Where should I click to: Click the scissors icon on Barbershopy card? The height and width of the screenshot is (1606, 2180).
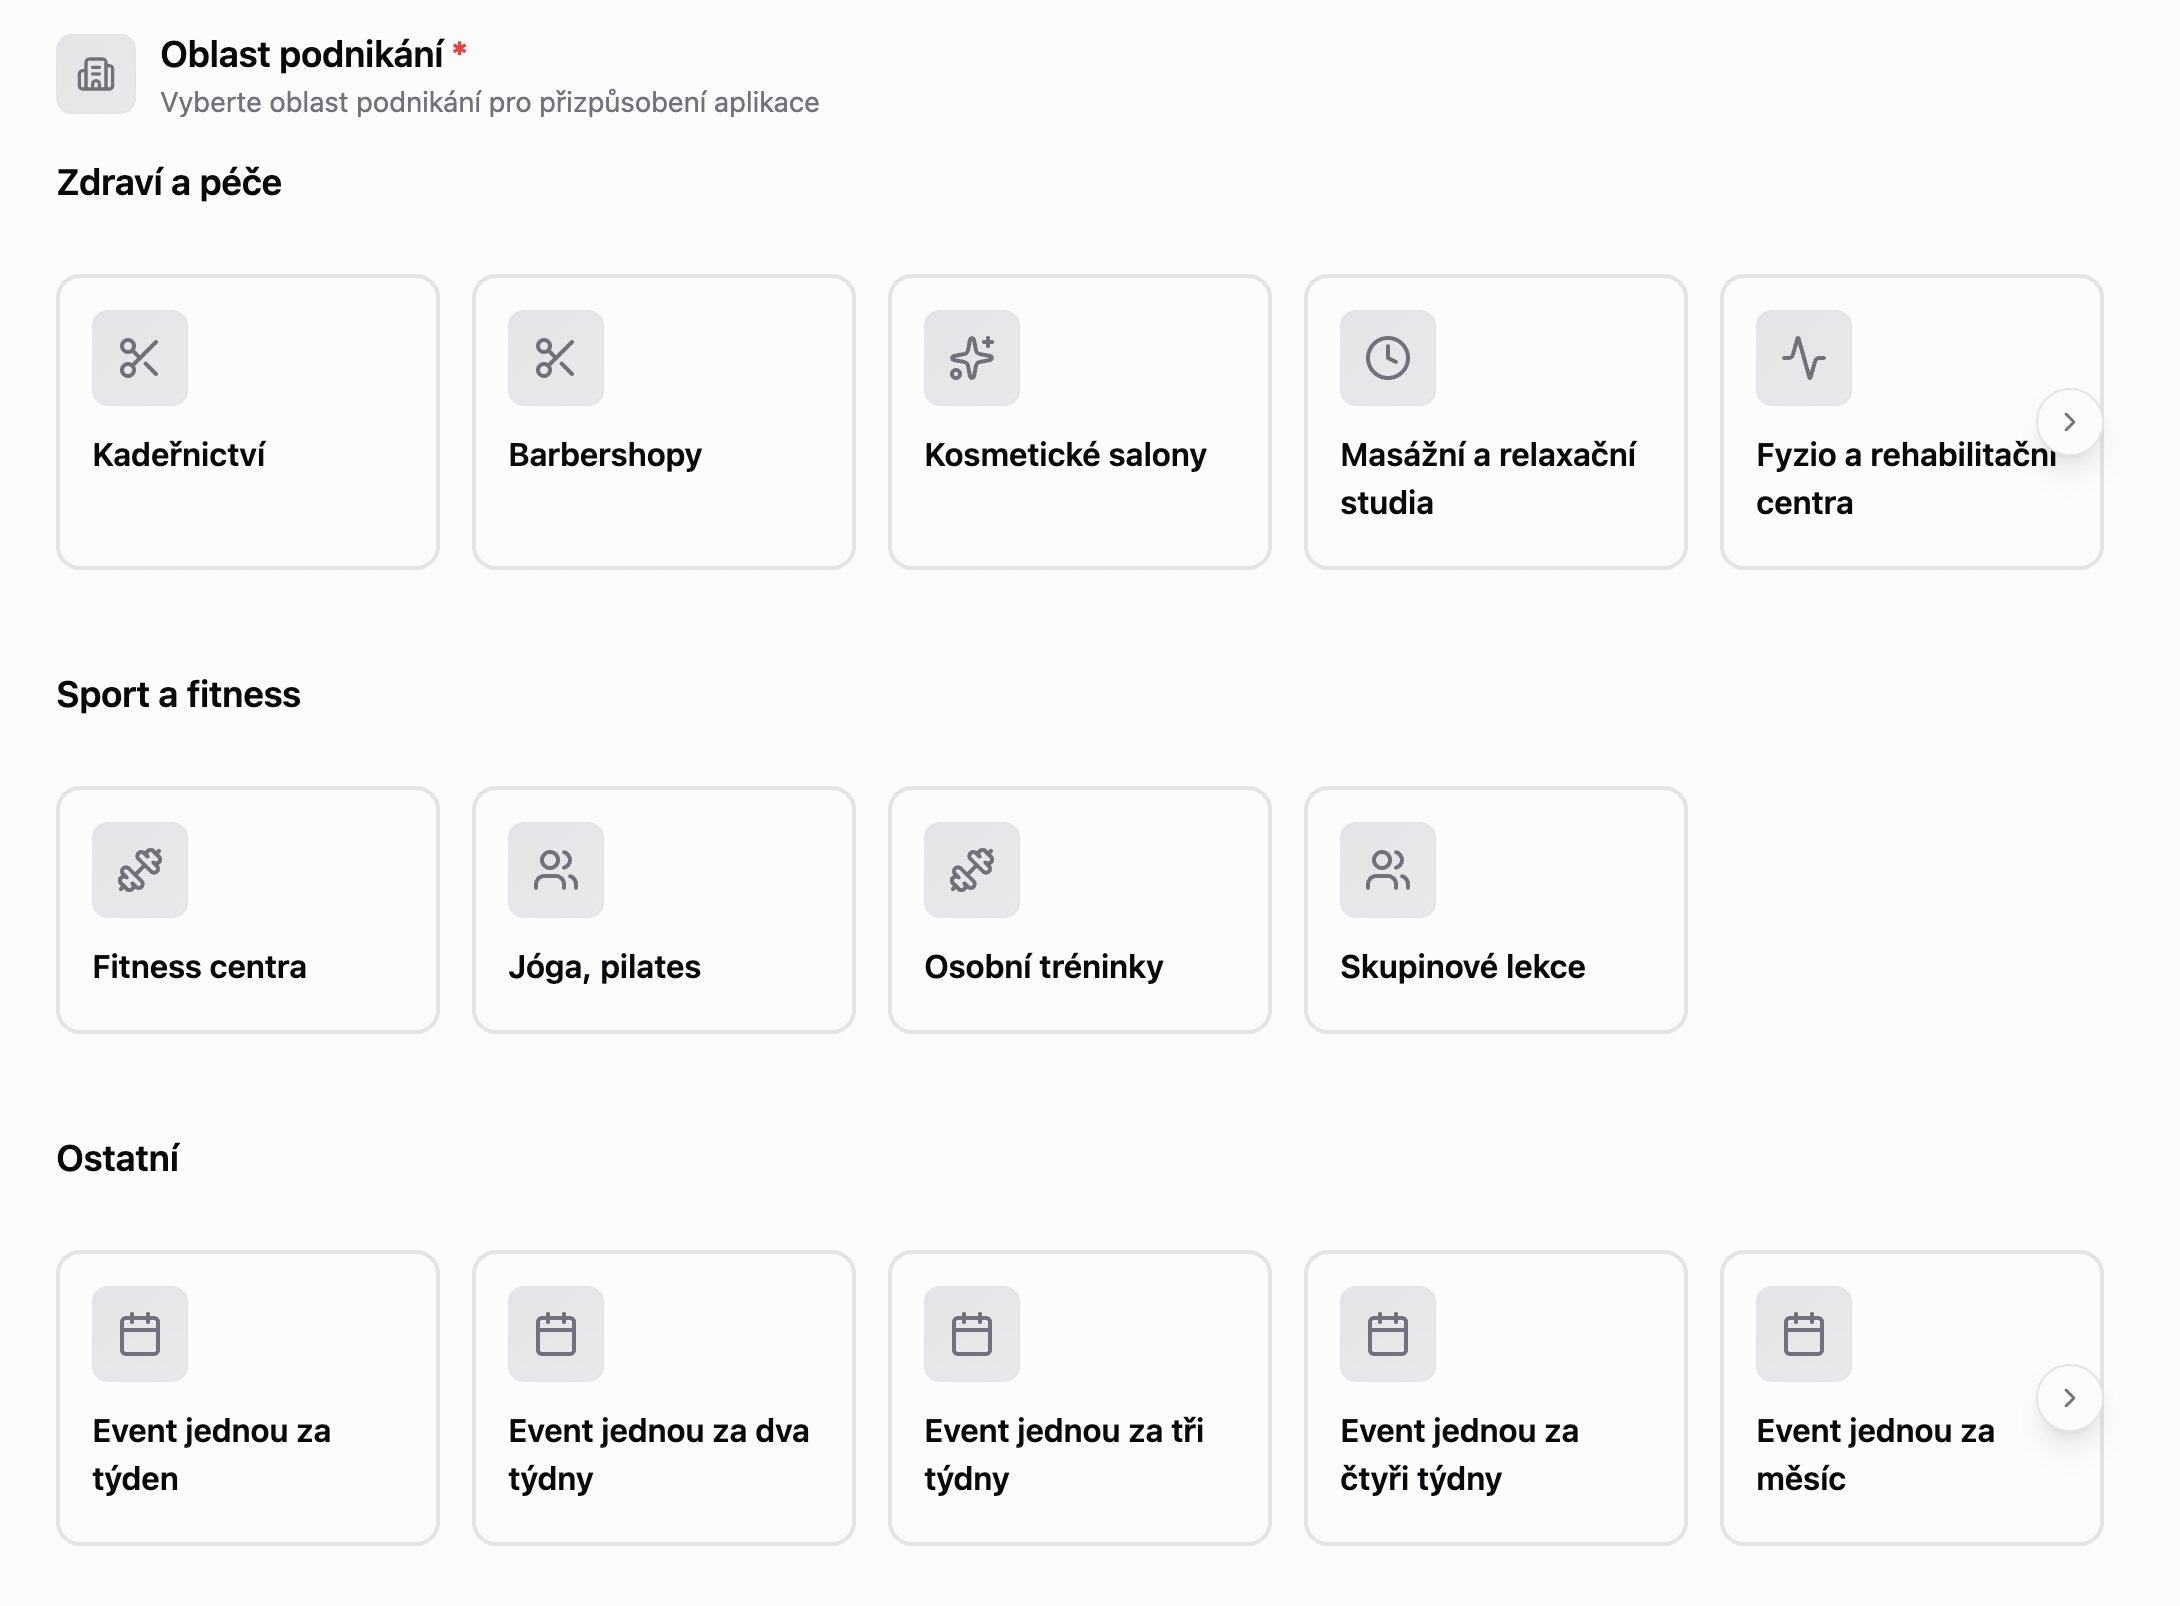click(x=556, y=358)
